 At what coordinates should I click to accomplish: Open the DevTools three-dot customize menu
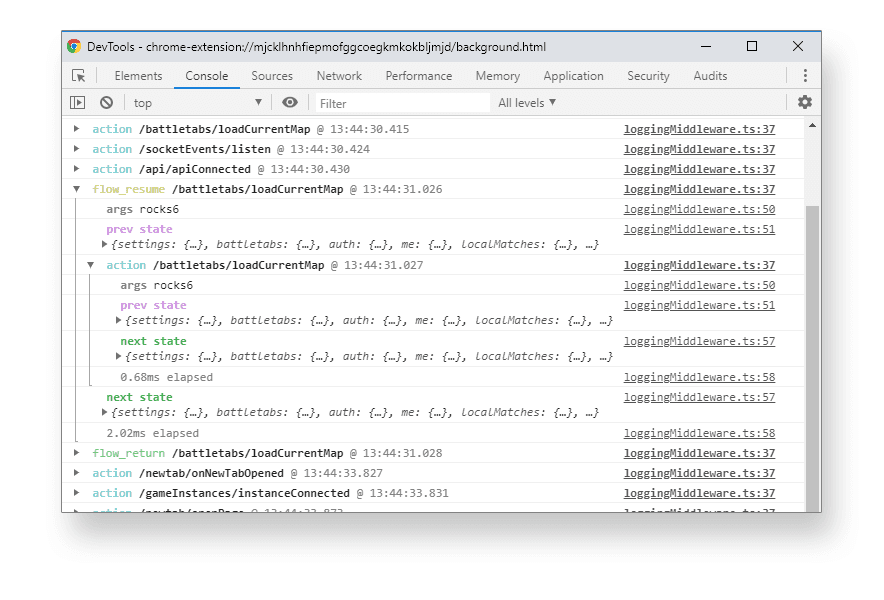pos(805,76)
